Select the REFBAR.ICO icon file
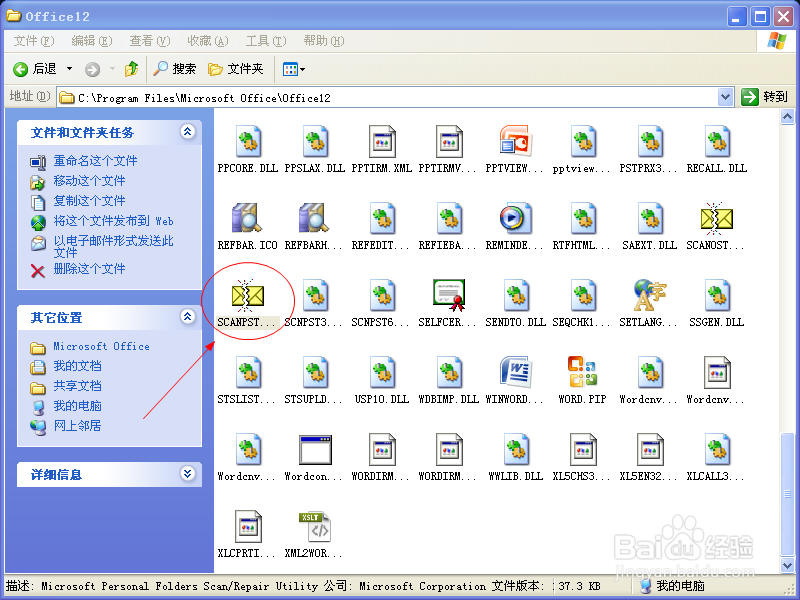This screenshot has width=800, height=600. tap(247, 218)
